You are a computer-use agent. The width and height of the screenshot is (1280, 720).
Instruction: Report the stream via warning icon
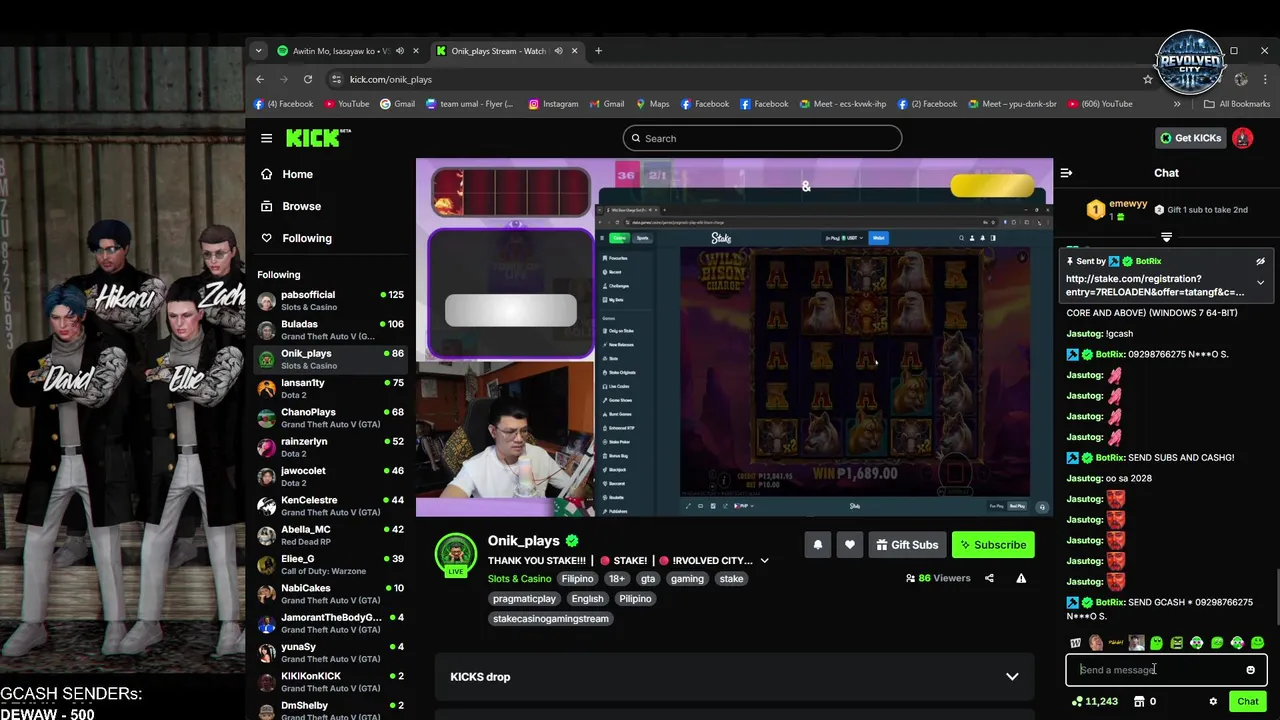1021,578
